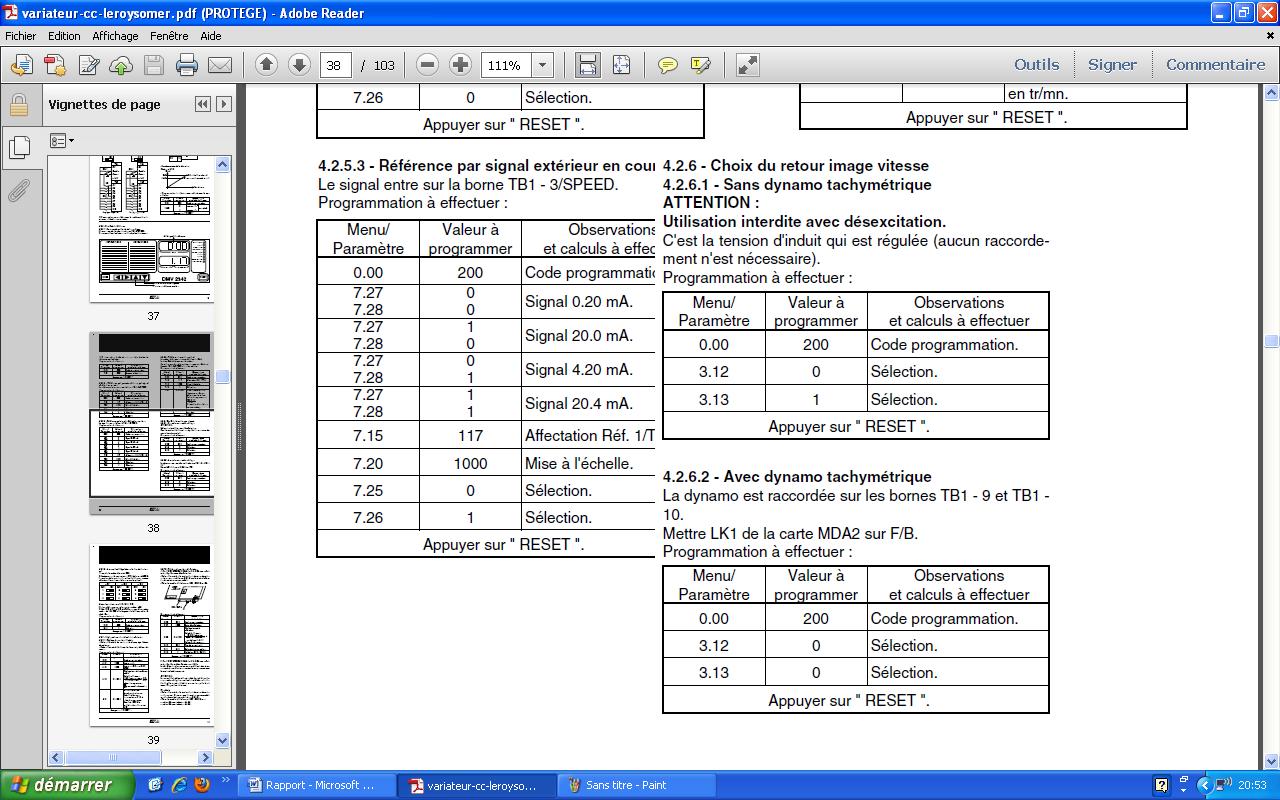
Task: Click the thumbnail panel scroll up arrow
Action: 223,164
